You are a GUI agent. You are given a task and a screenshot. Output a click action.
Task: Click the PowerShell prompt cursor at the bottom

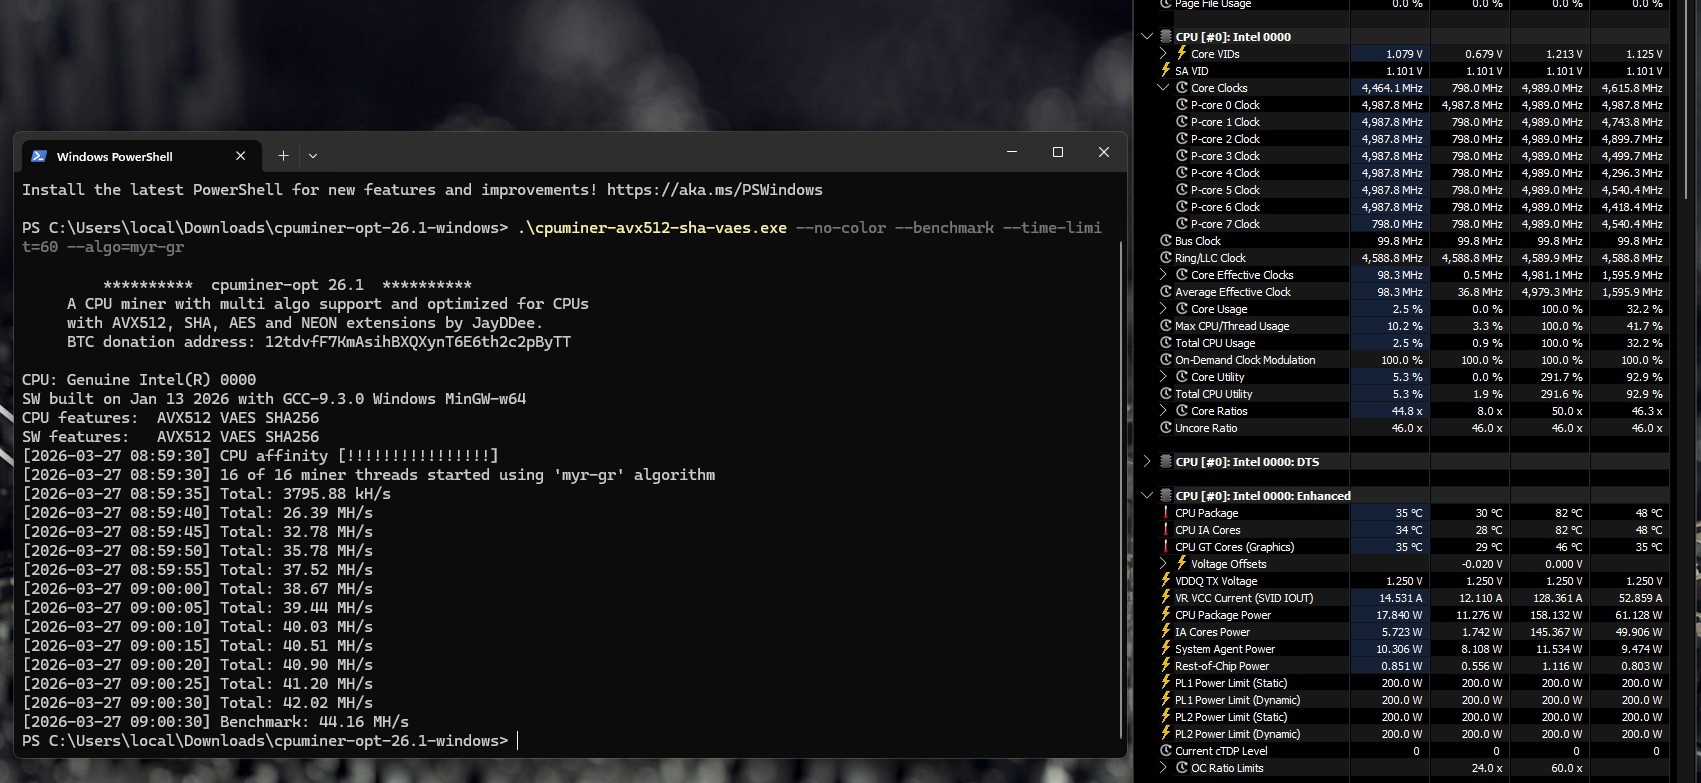coord(517,741)
